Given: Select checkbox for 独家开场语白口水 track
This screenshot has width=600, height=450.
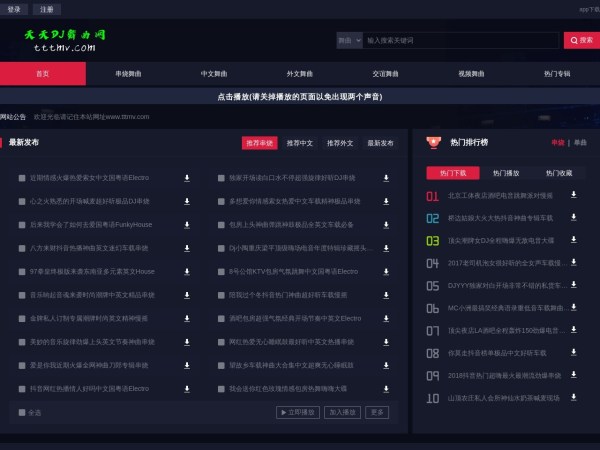Looking at the screenshot, I should [x=221, y=178].
